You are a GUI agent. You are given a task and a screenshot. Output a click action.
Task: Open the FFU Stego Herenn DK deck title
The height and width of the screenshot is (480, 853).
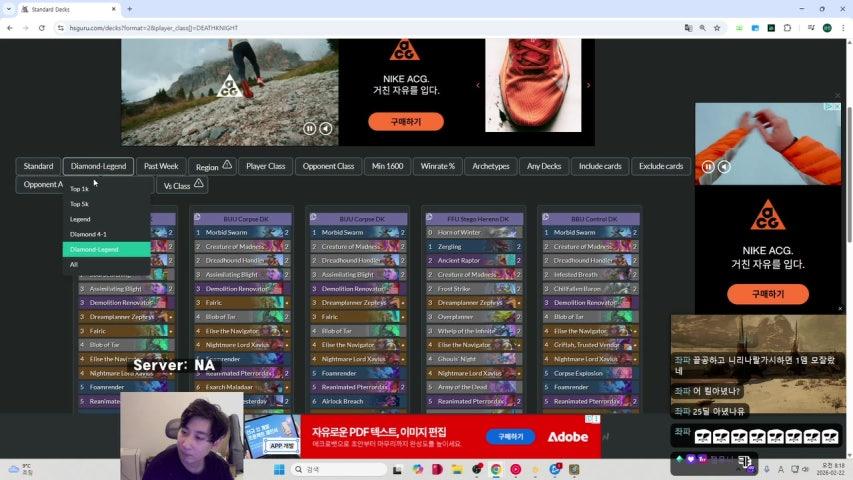click(x=478, y=219)
